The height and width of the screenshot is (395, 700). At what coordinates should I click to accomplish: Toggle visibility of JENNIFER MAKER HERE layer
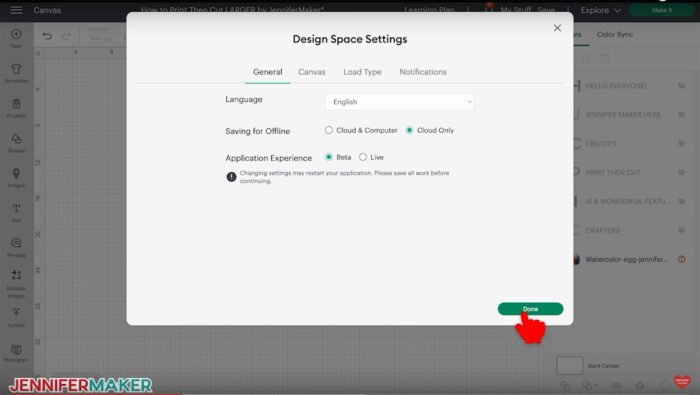682,115
